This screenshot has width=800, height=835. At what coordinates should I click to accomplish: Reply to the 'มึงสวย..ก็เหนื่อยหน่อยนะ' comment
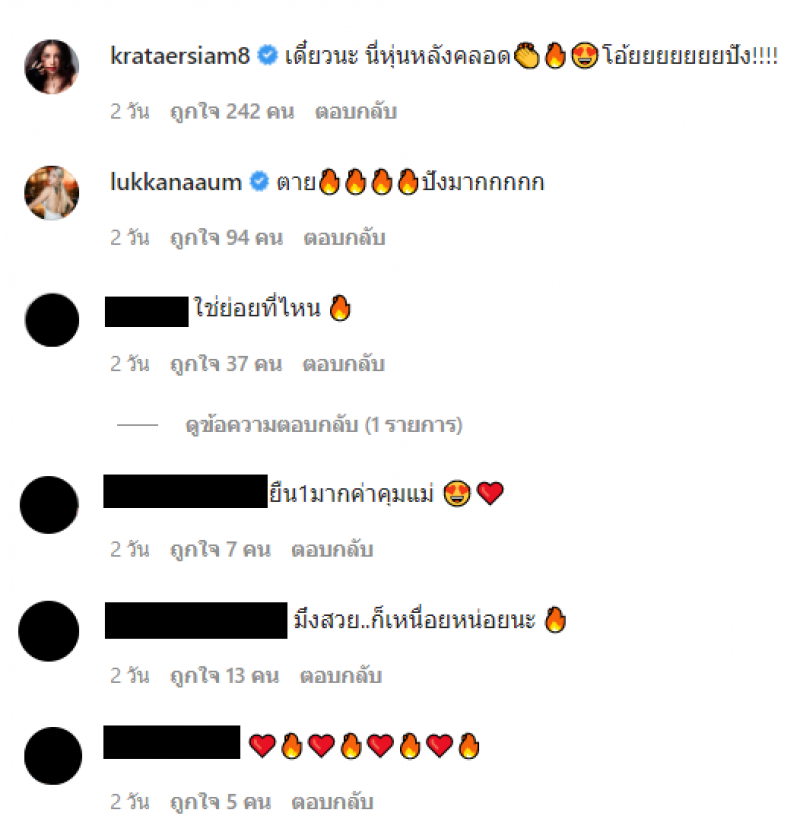pyautogui.click(x=341, y=676)
